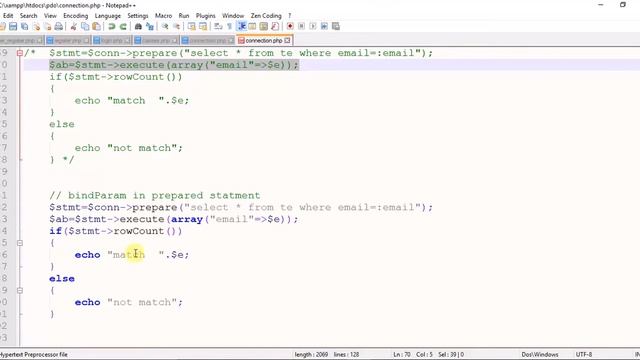Click the highlighted $ab execute line
The height and width of the screenshot is (360, 640).
[174, 65]
